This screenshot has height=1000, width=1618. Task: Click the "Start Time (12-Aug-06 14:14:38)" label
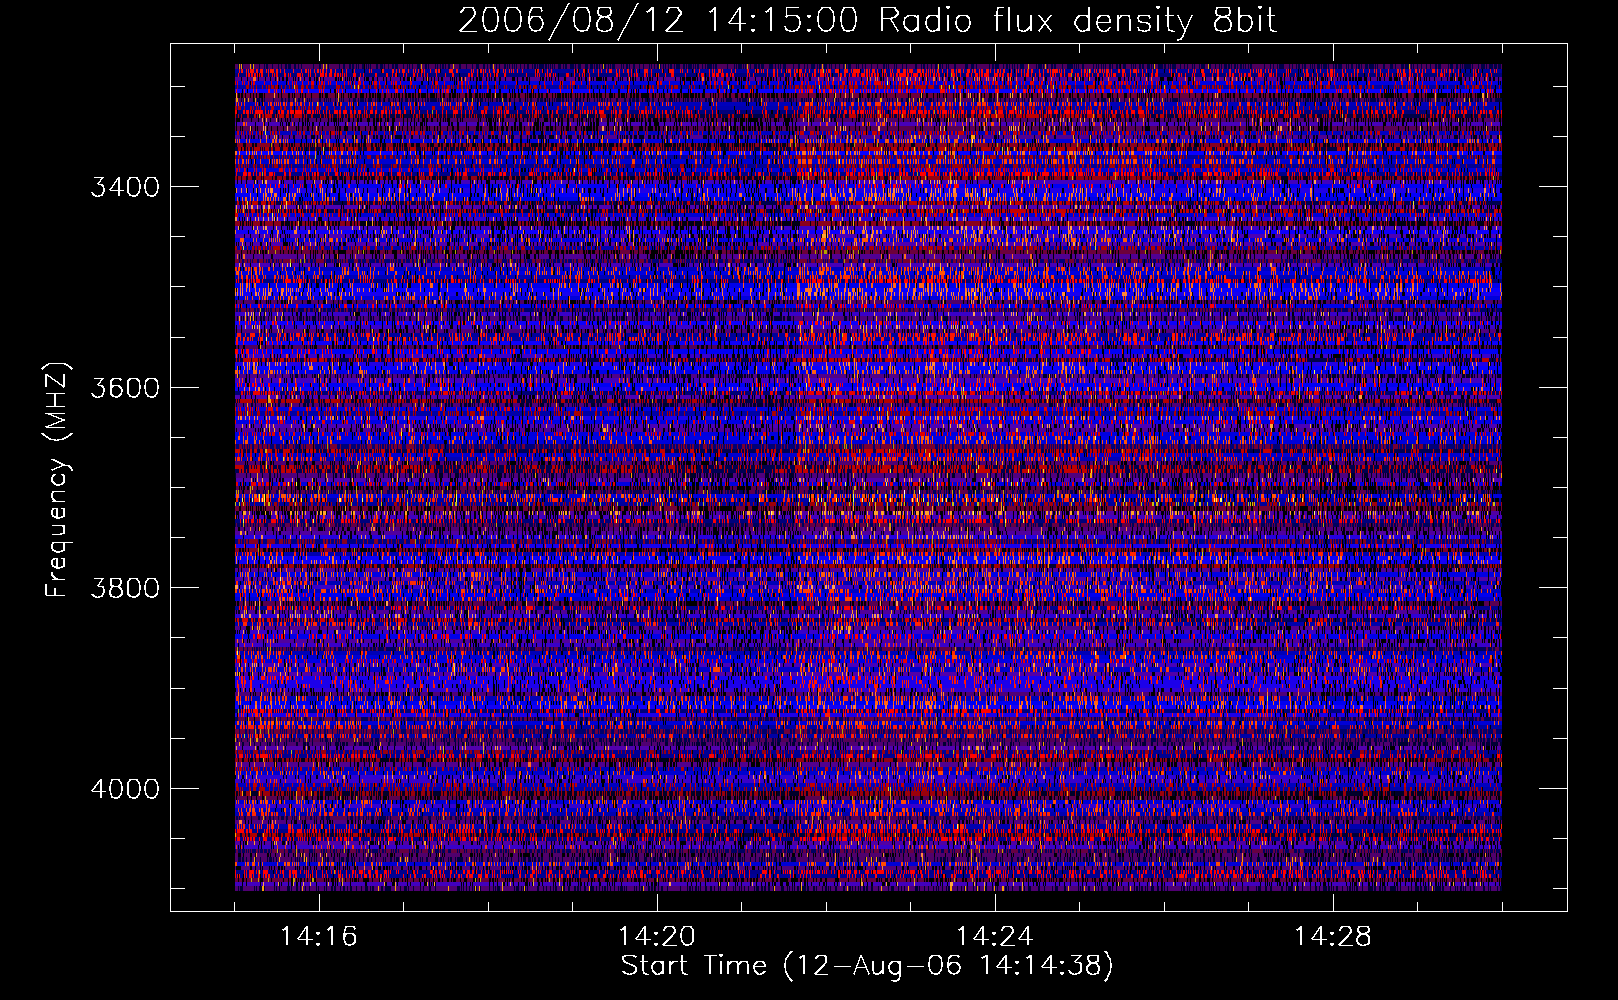[x=867, y=966]
